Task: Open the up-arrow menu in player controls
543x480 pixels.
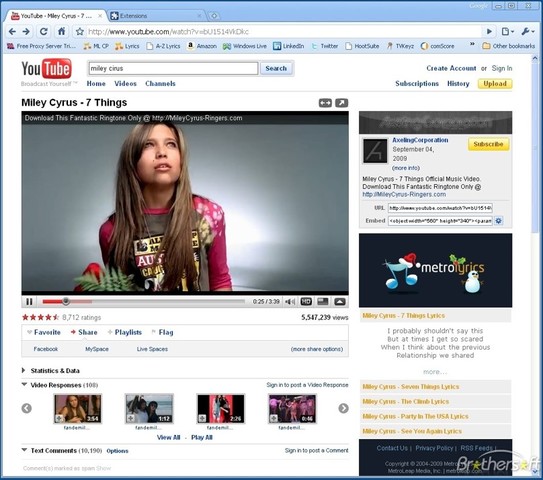Action: pos(340,302)
